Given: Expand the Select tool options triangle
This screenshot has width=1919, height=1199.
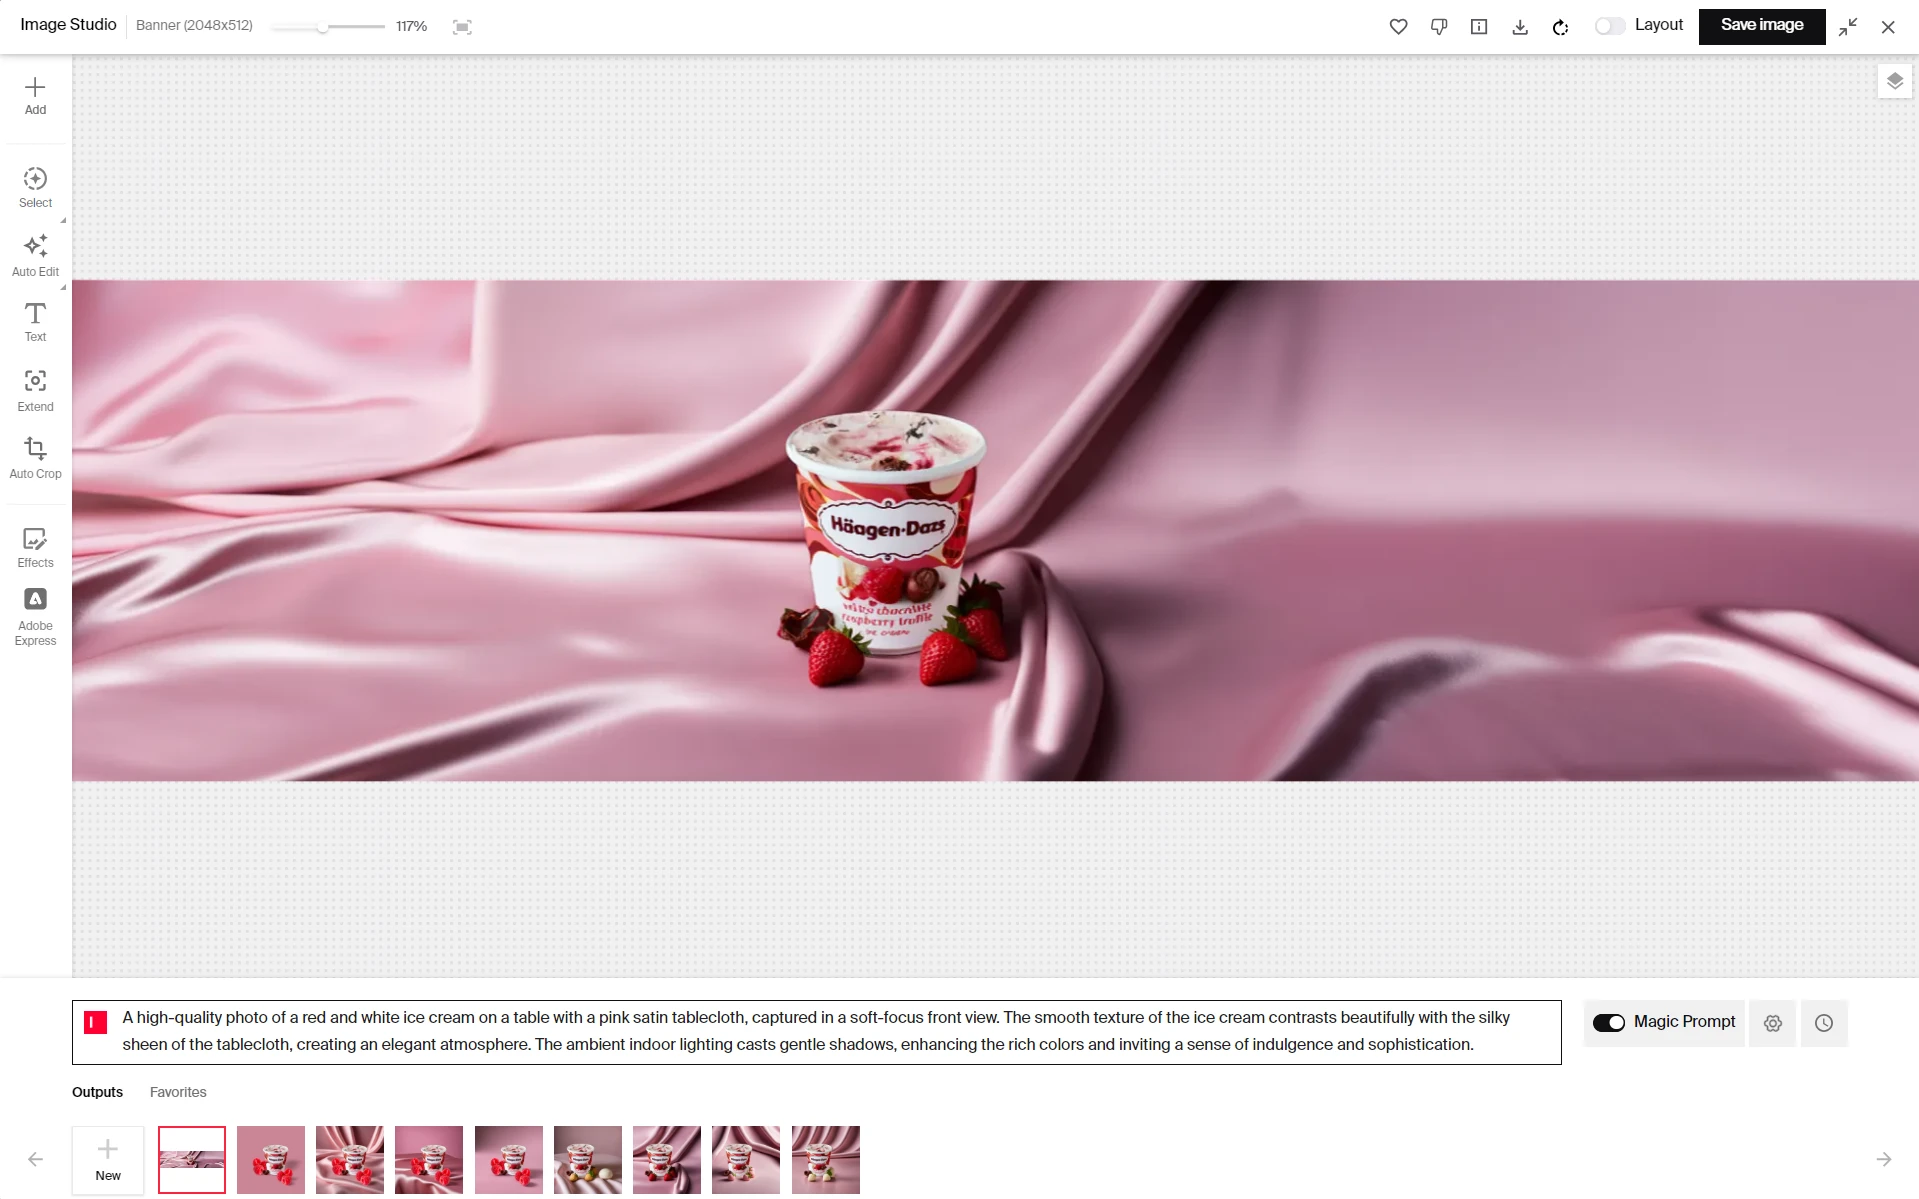Looking at the screenshot, I should click(x=63, y=220).
